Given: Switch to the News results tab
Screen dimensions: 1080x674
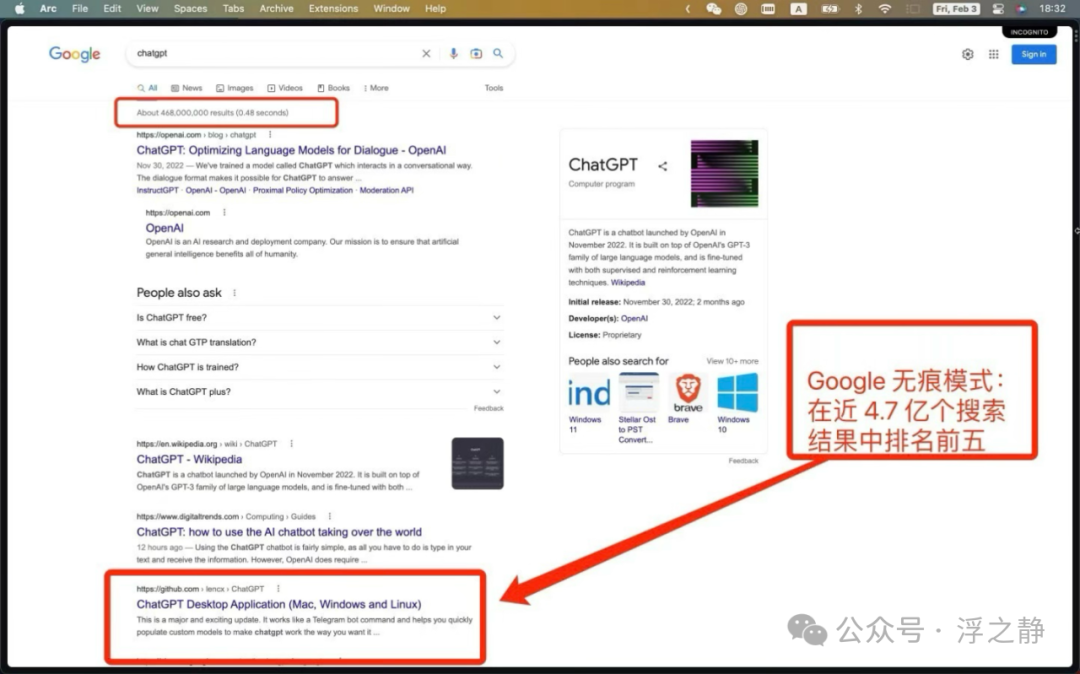Looking at the screenshot, I should pyautogui.click(x=187, y=88).
